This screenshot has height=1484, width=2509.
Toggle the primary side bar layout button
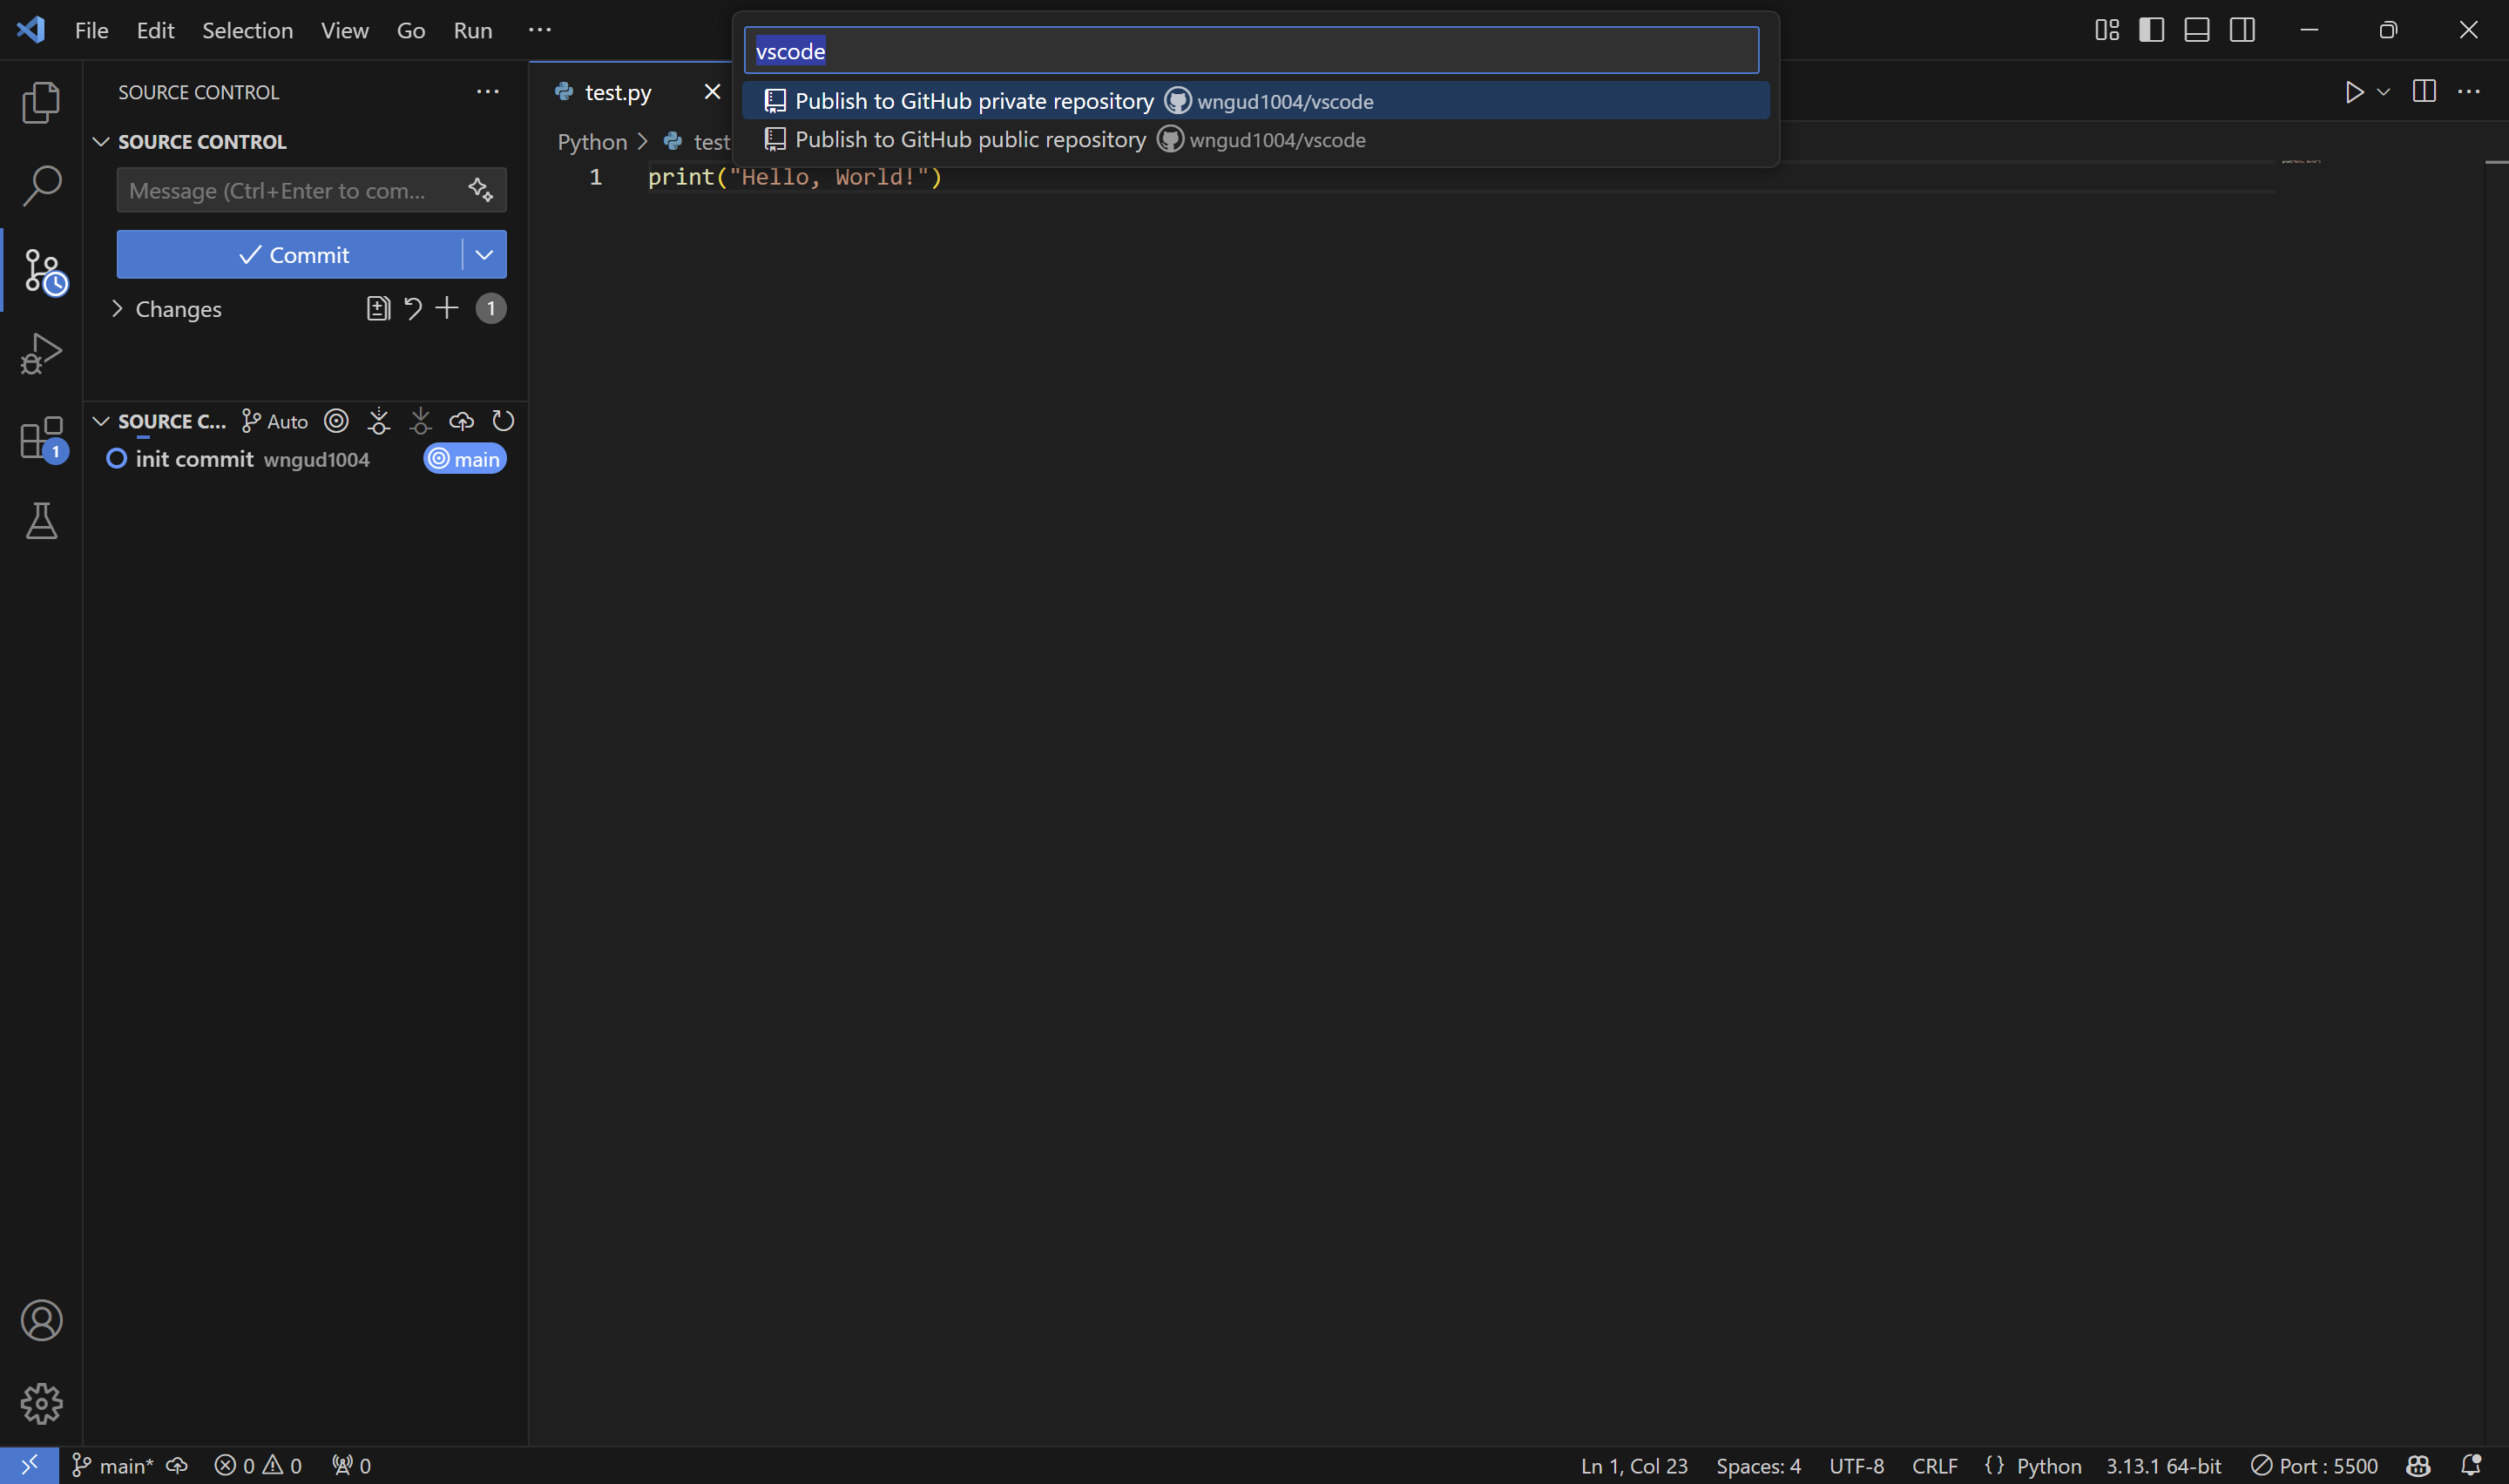(2151, 30)
